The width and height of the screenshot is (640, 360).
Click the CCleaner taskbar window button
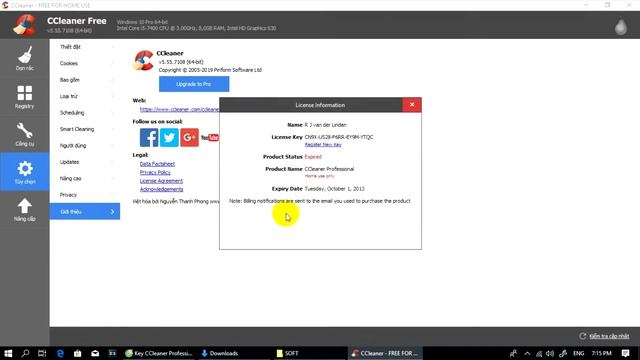385,353
